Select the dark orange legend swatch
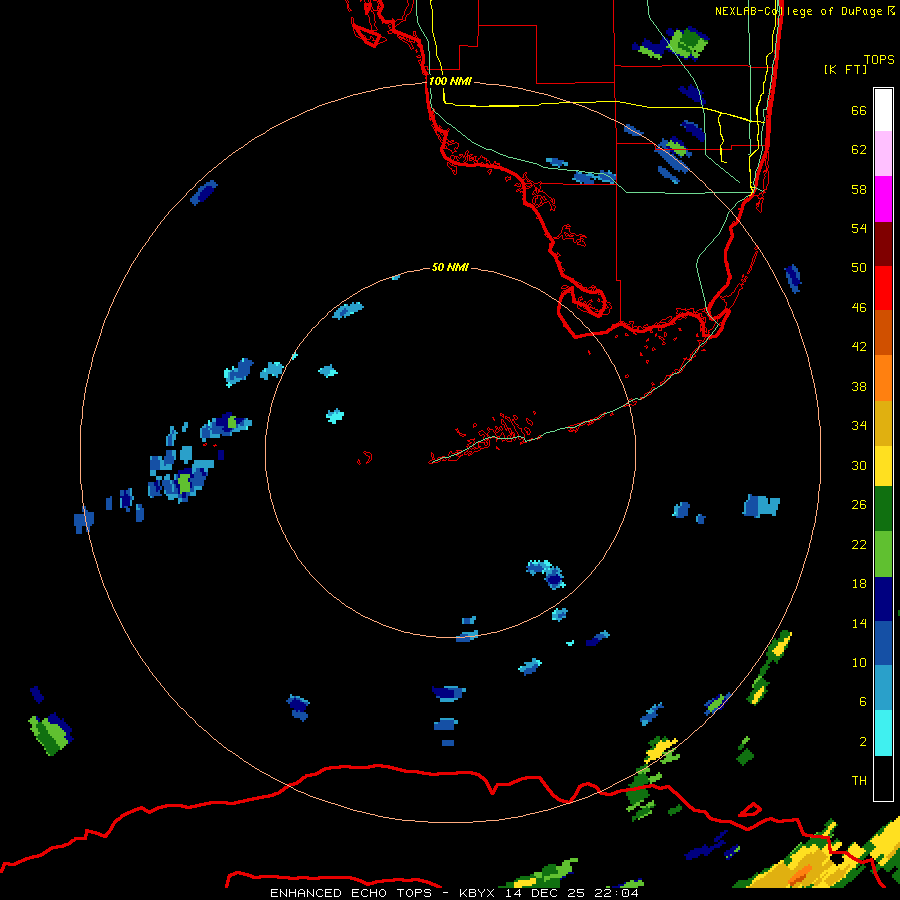 [883, 332]
